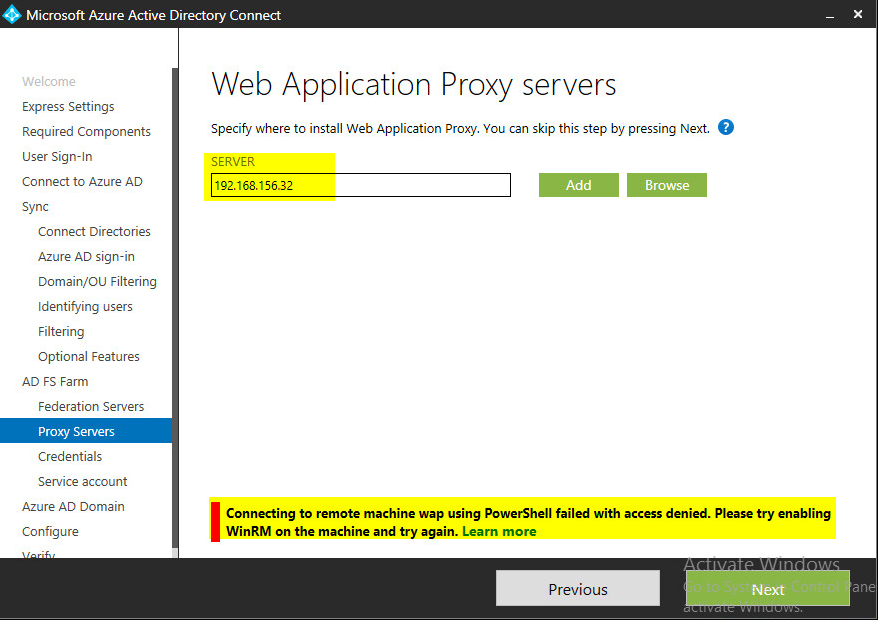878x620 pixels.
Task: Go to Connect to Azure AD step
Action: click(x=82, y=182)
